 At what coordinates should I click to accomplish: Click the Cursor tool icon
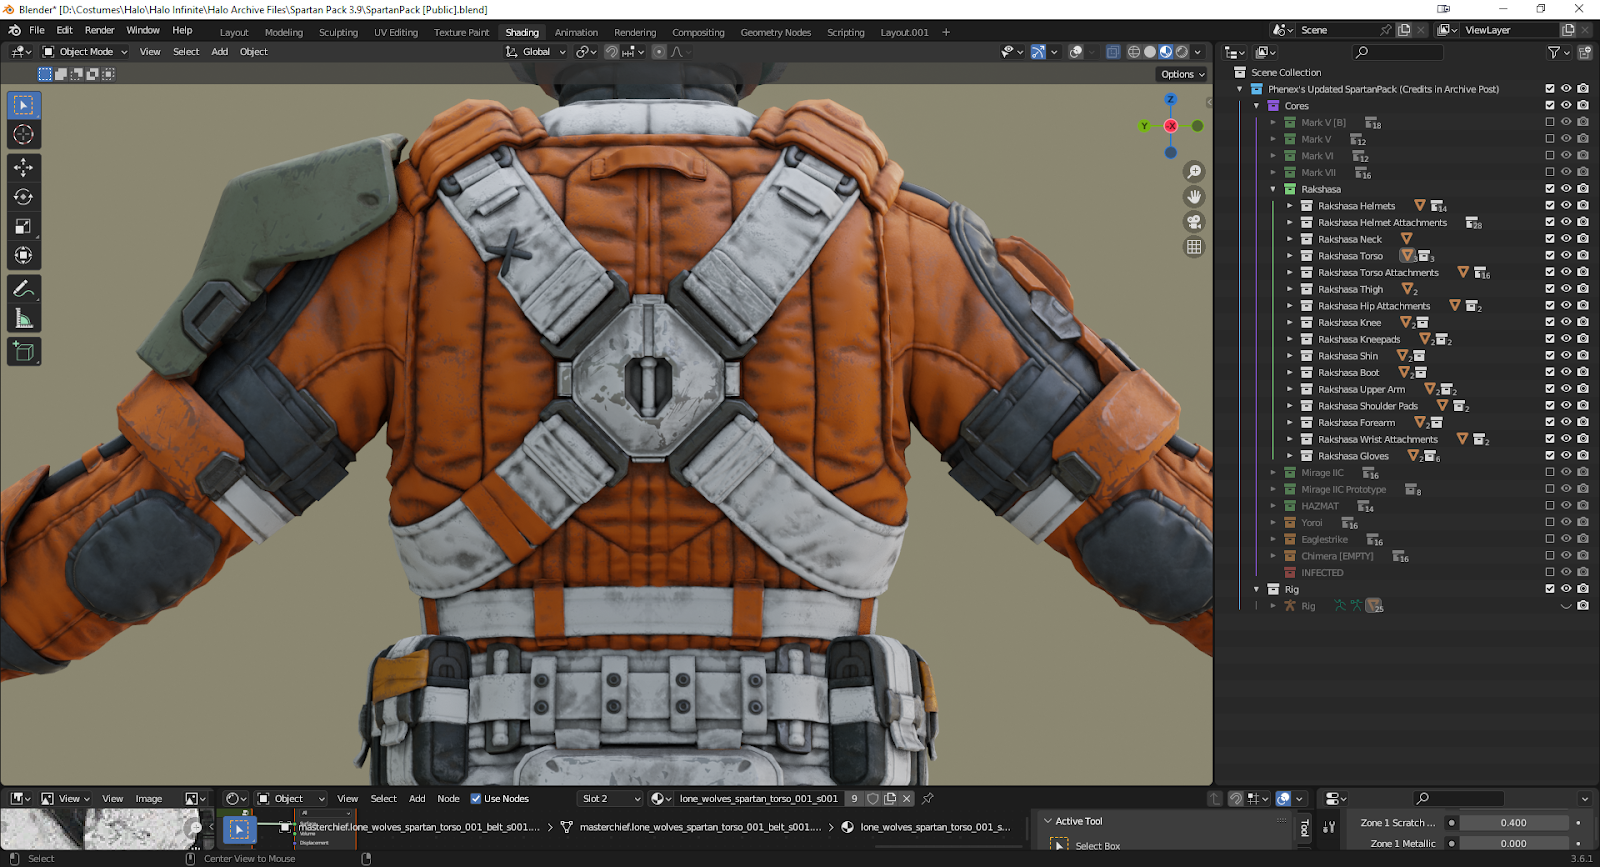24,134
